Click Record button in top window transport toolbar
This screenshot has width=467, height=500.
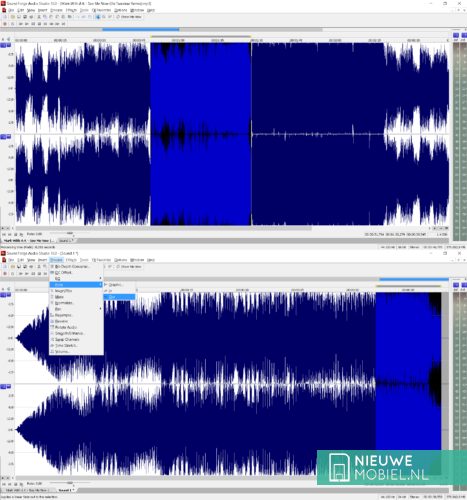(5, 24)
